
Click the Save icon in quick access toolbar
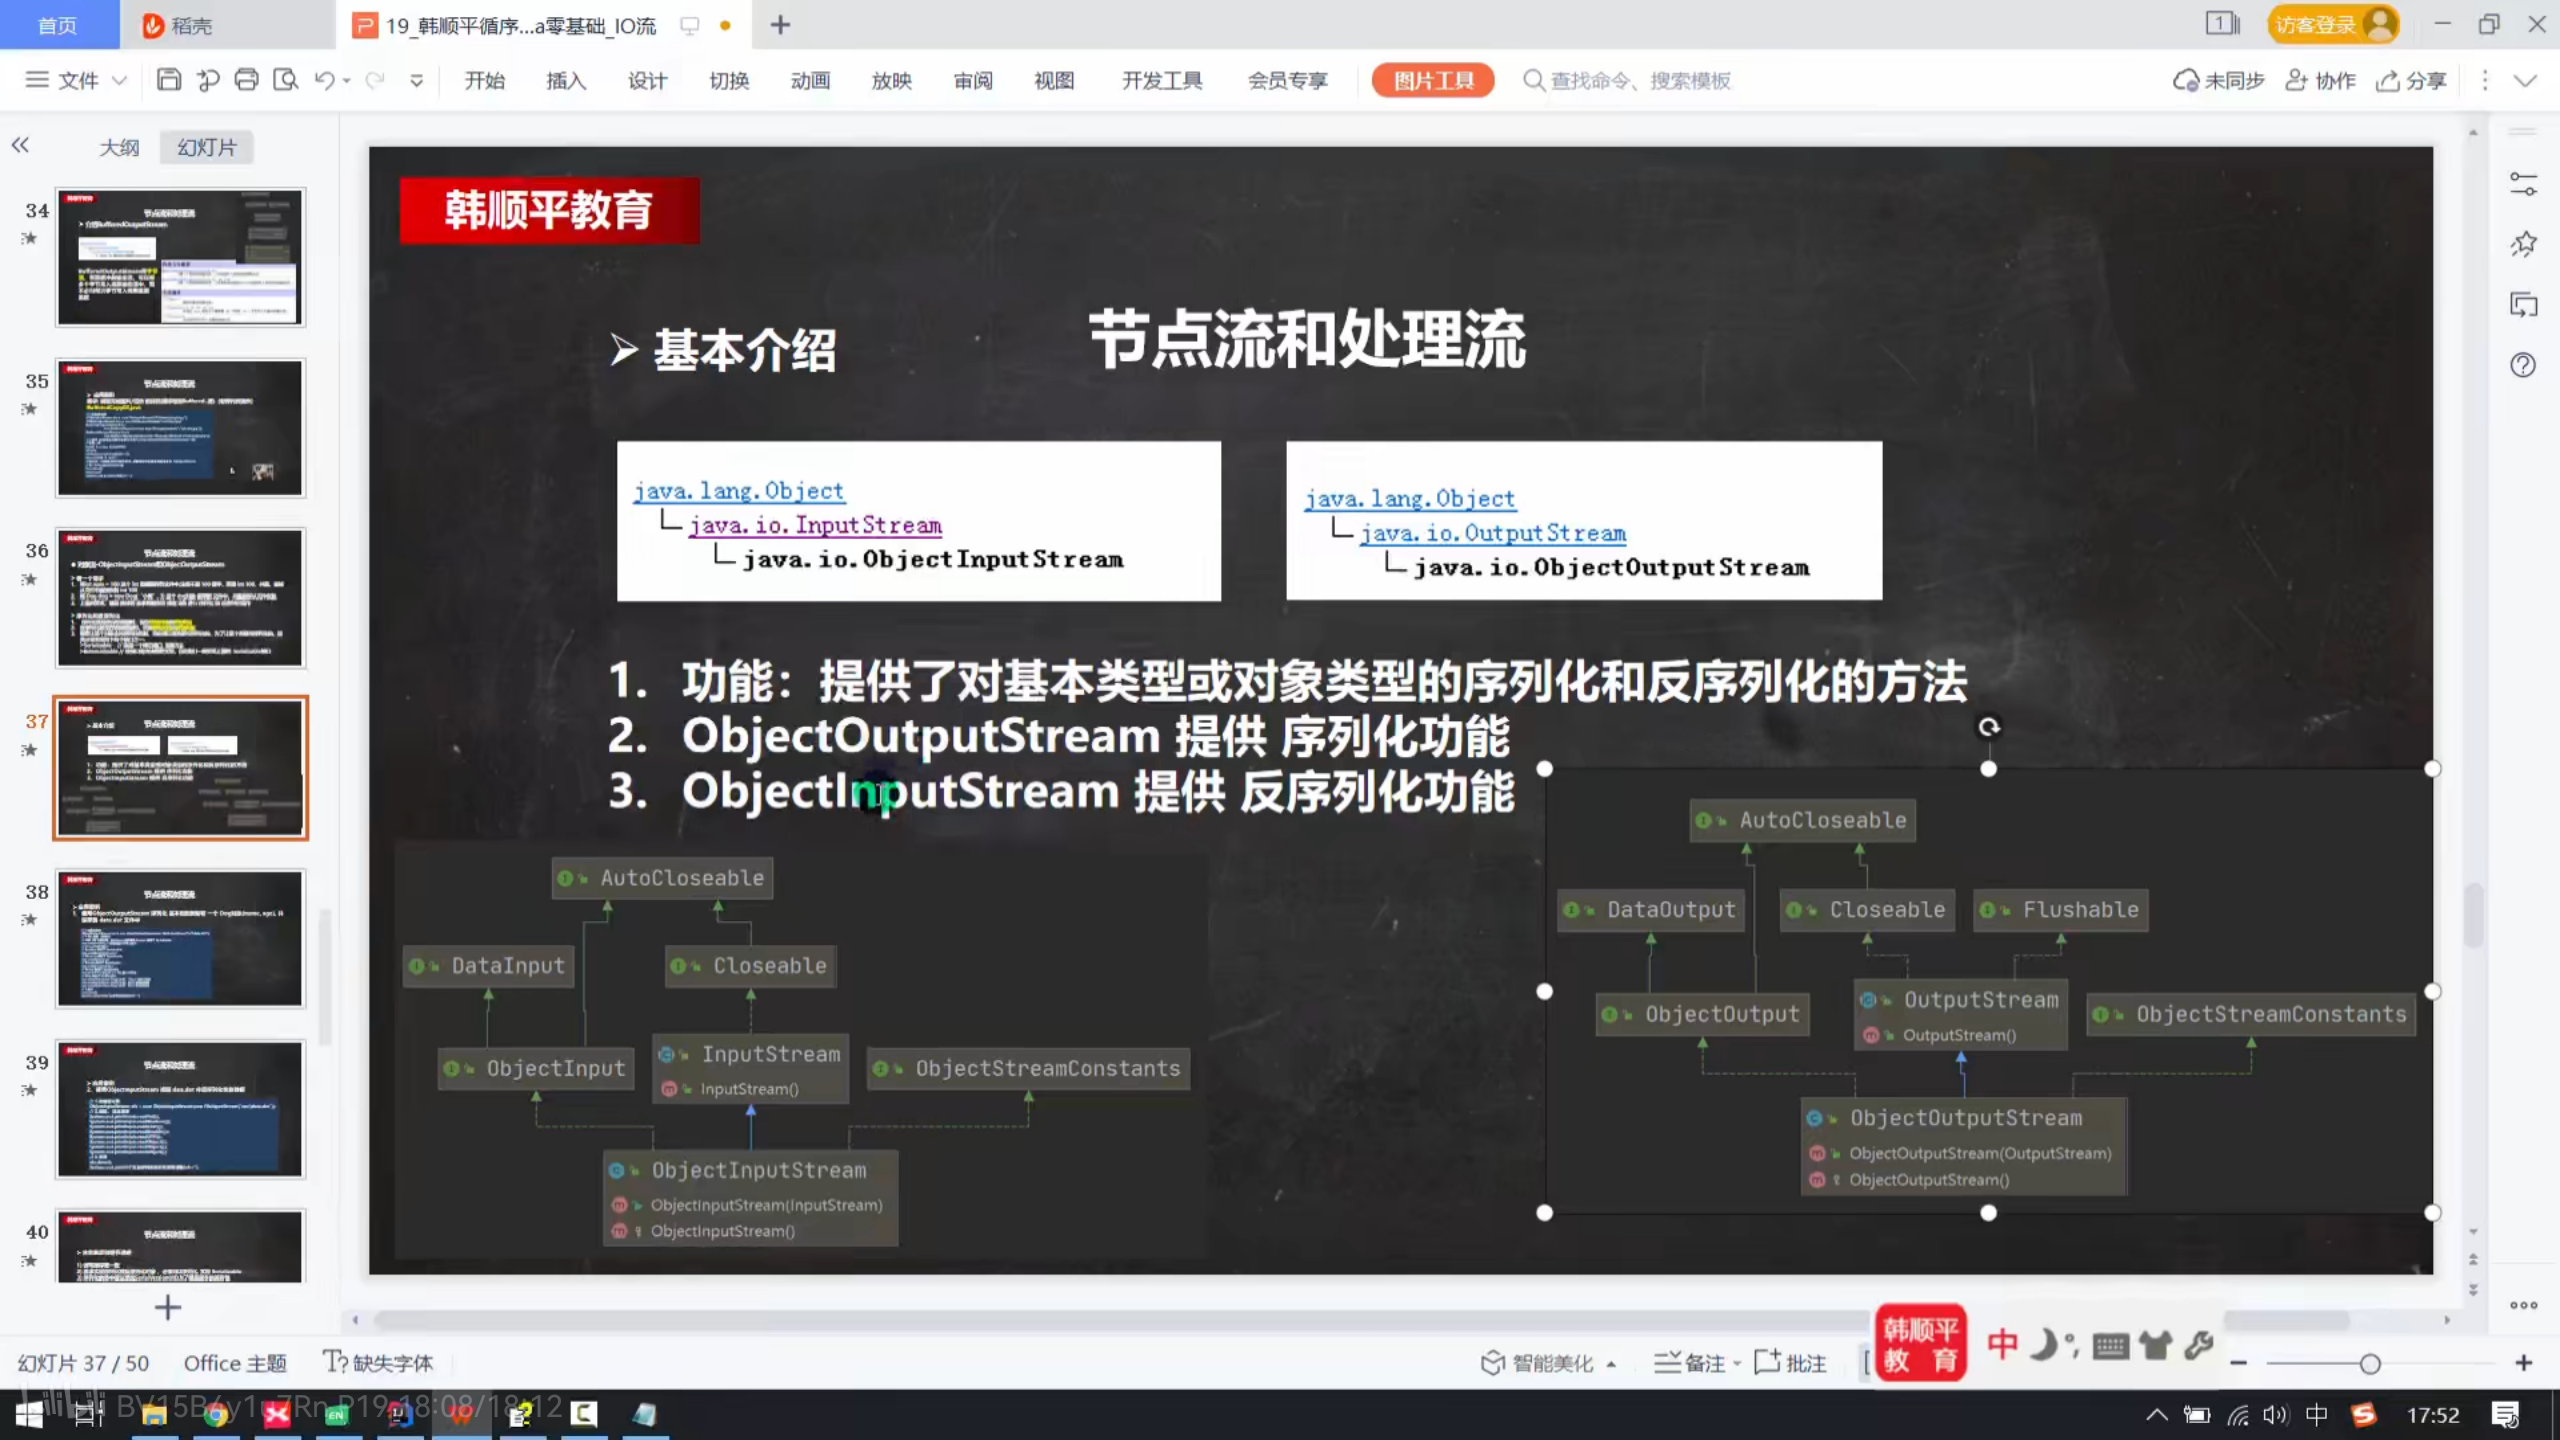coord(168,79)
